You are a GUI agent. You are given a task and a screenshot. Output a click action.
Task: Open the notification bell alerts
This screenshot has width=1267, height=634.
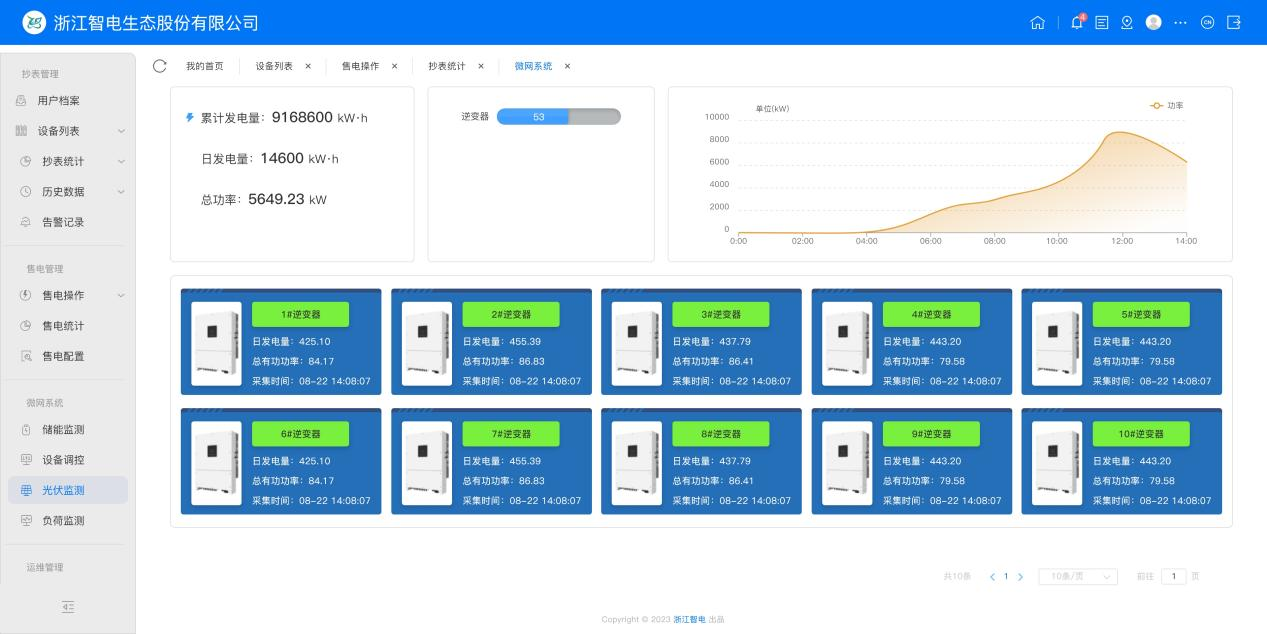point(1077,23)
